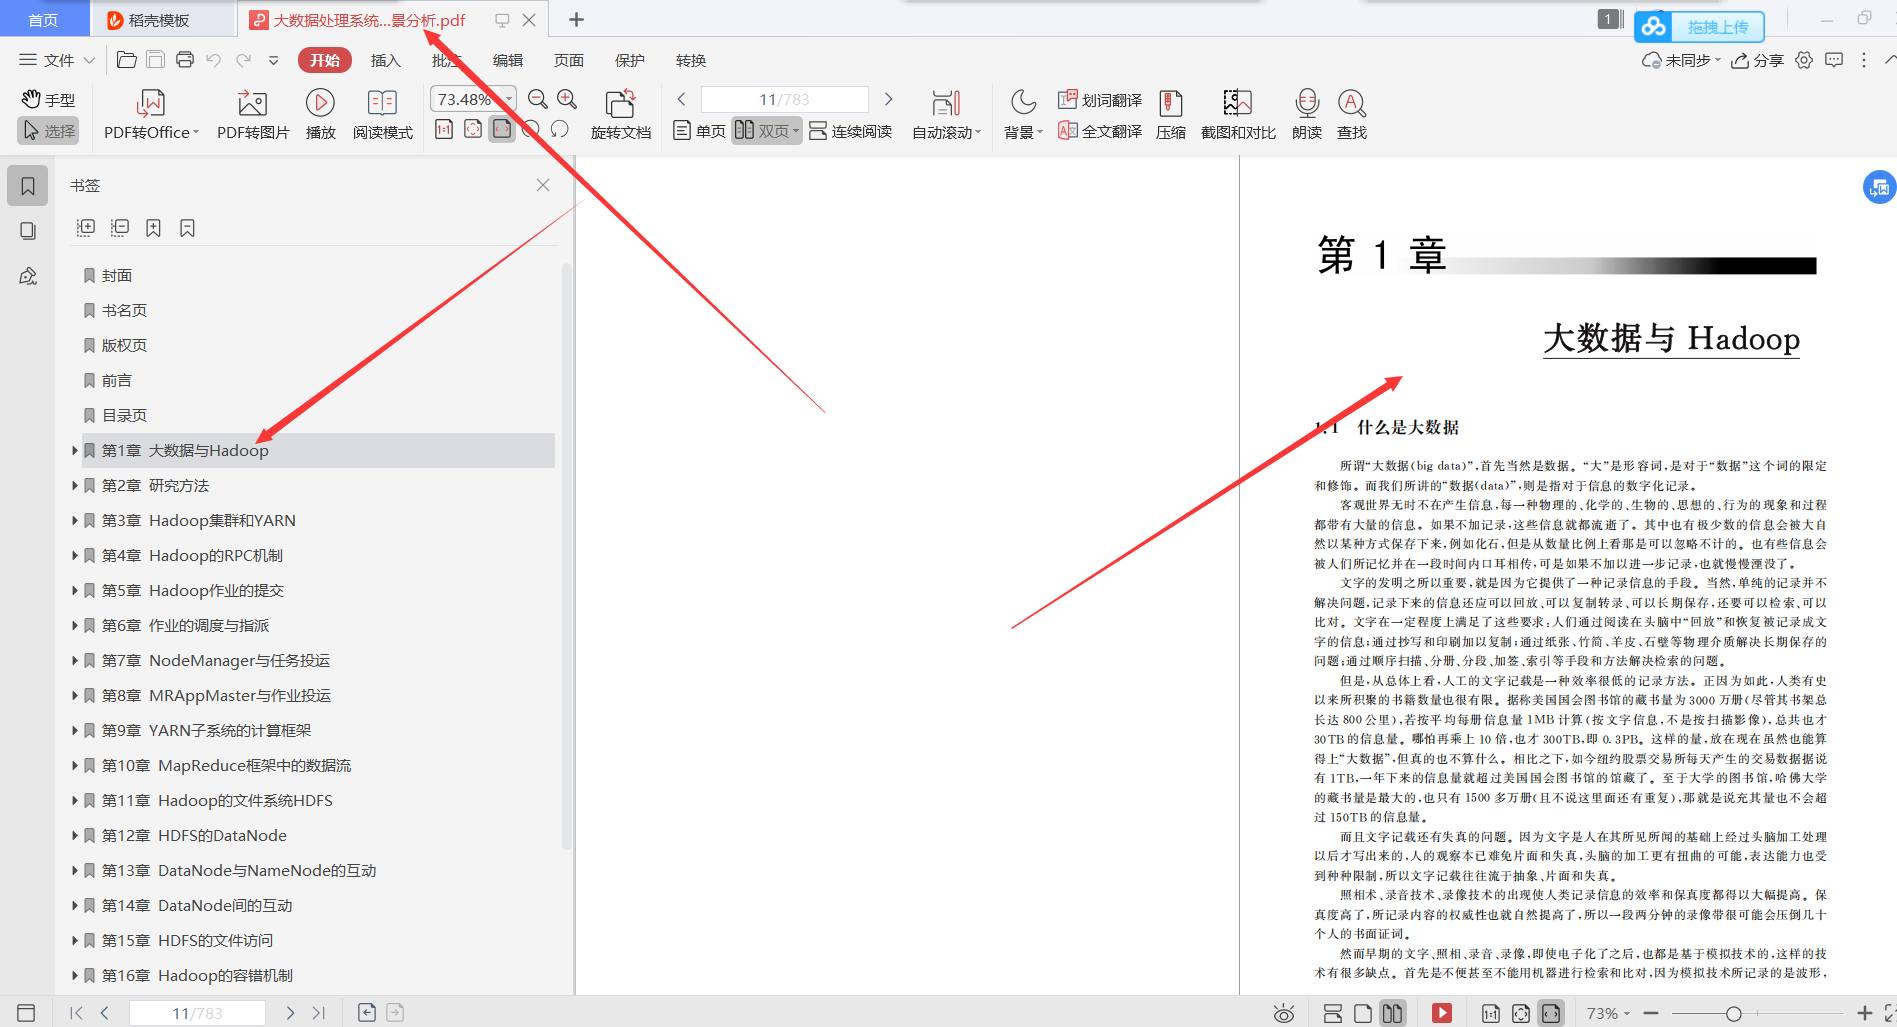Click 未同步 sync status button
The image size is (1897, 1027).
tap(1681, 60)
